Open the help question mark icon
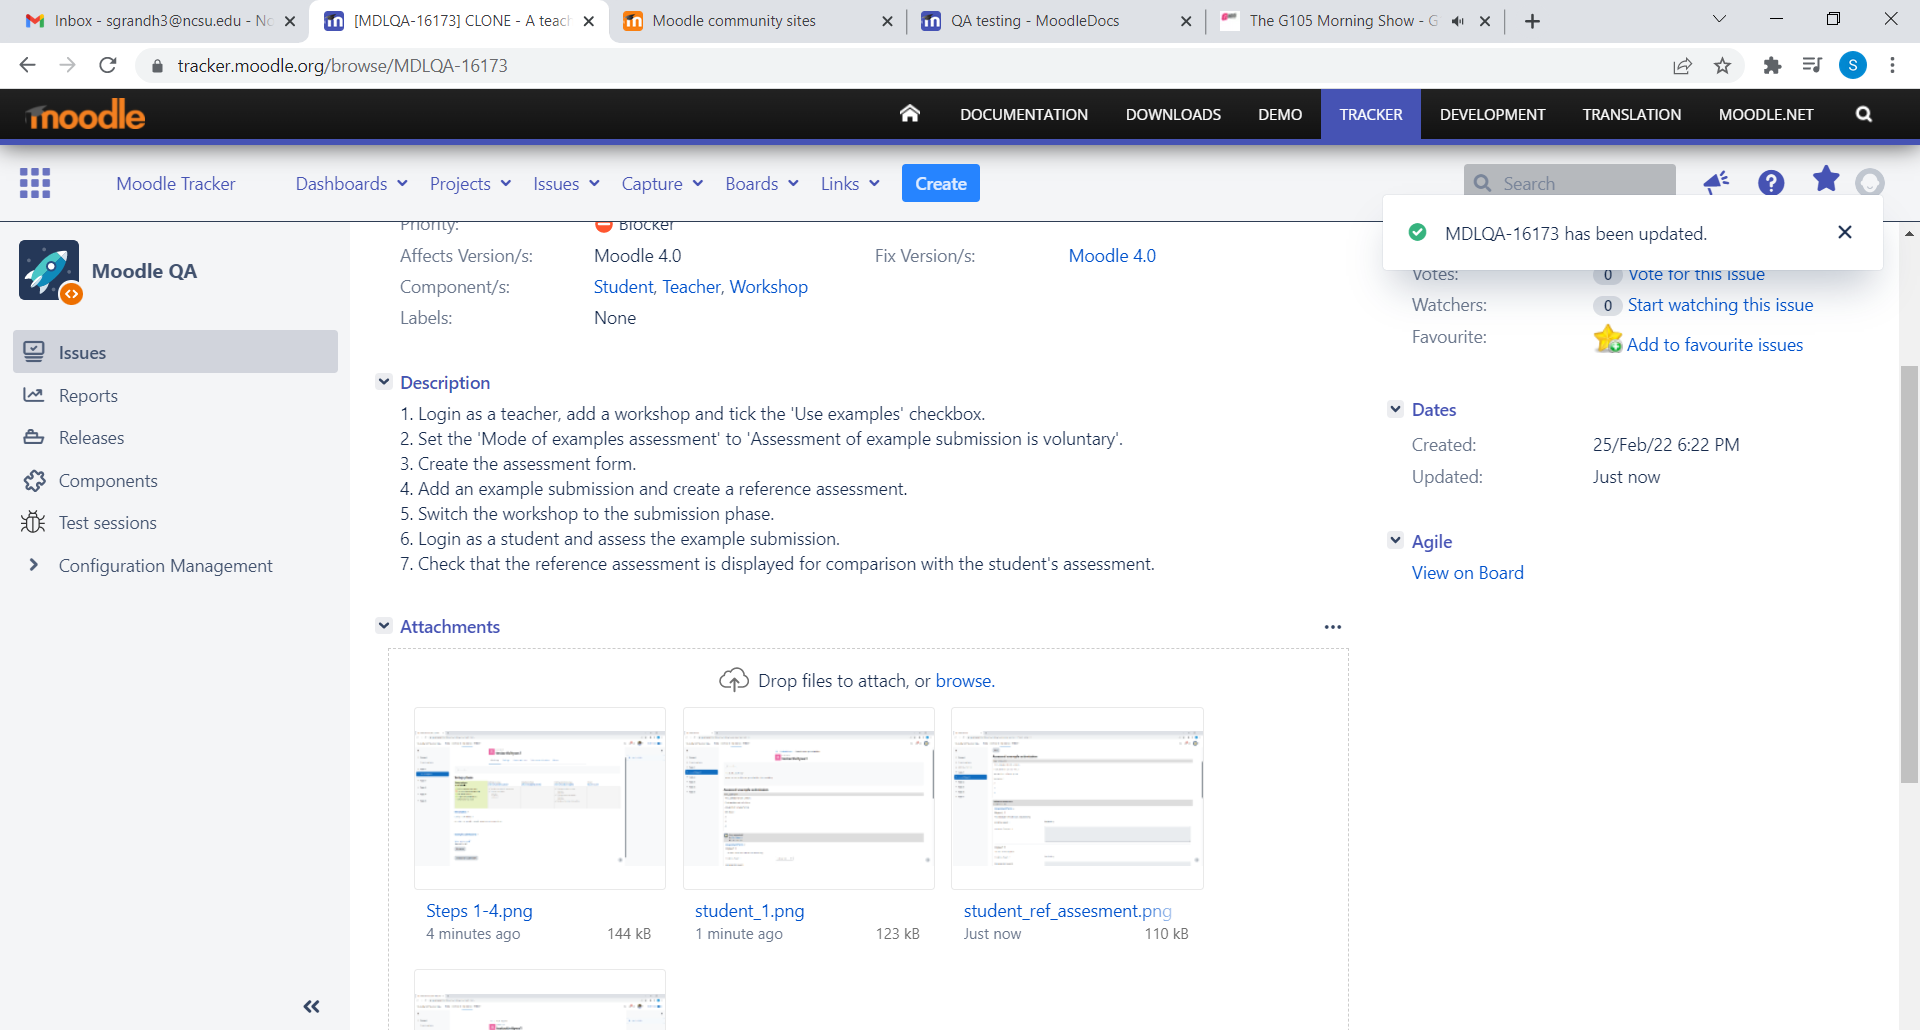 (x=1771, y=183)
